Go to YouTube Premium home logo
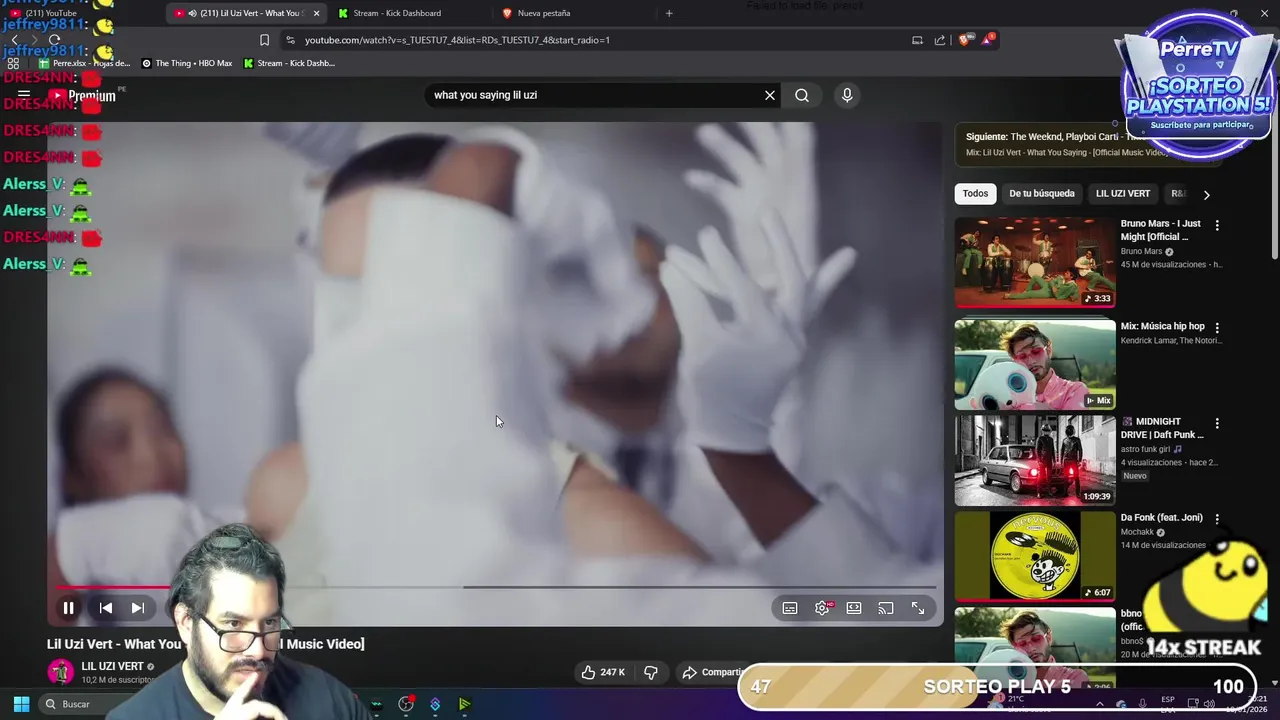 (82, 96)
